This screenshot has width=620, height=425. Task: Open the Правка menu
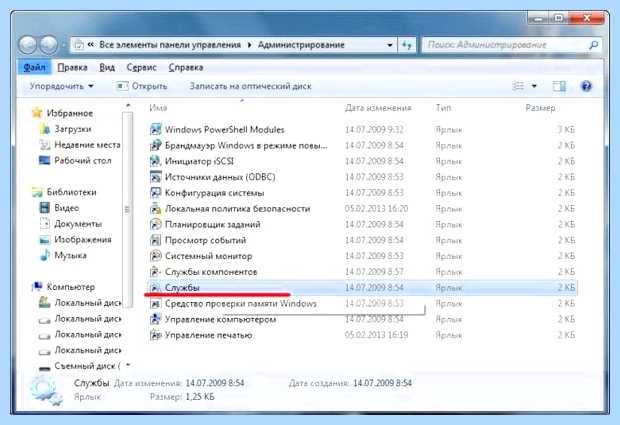pos(72,68)
